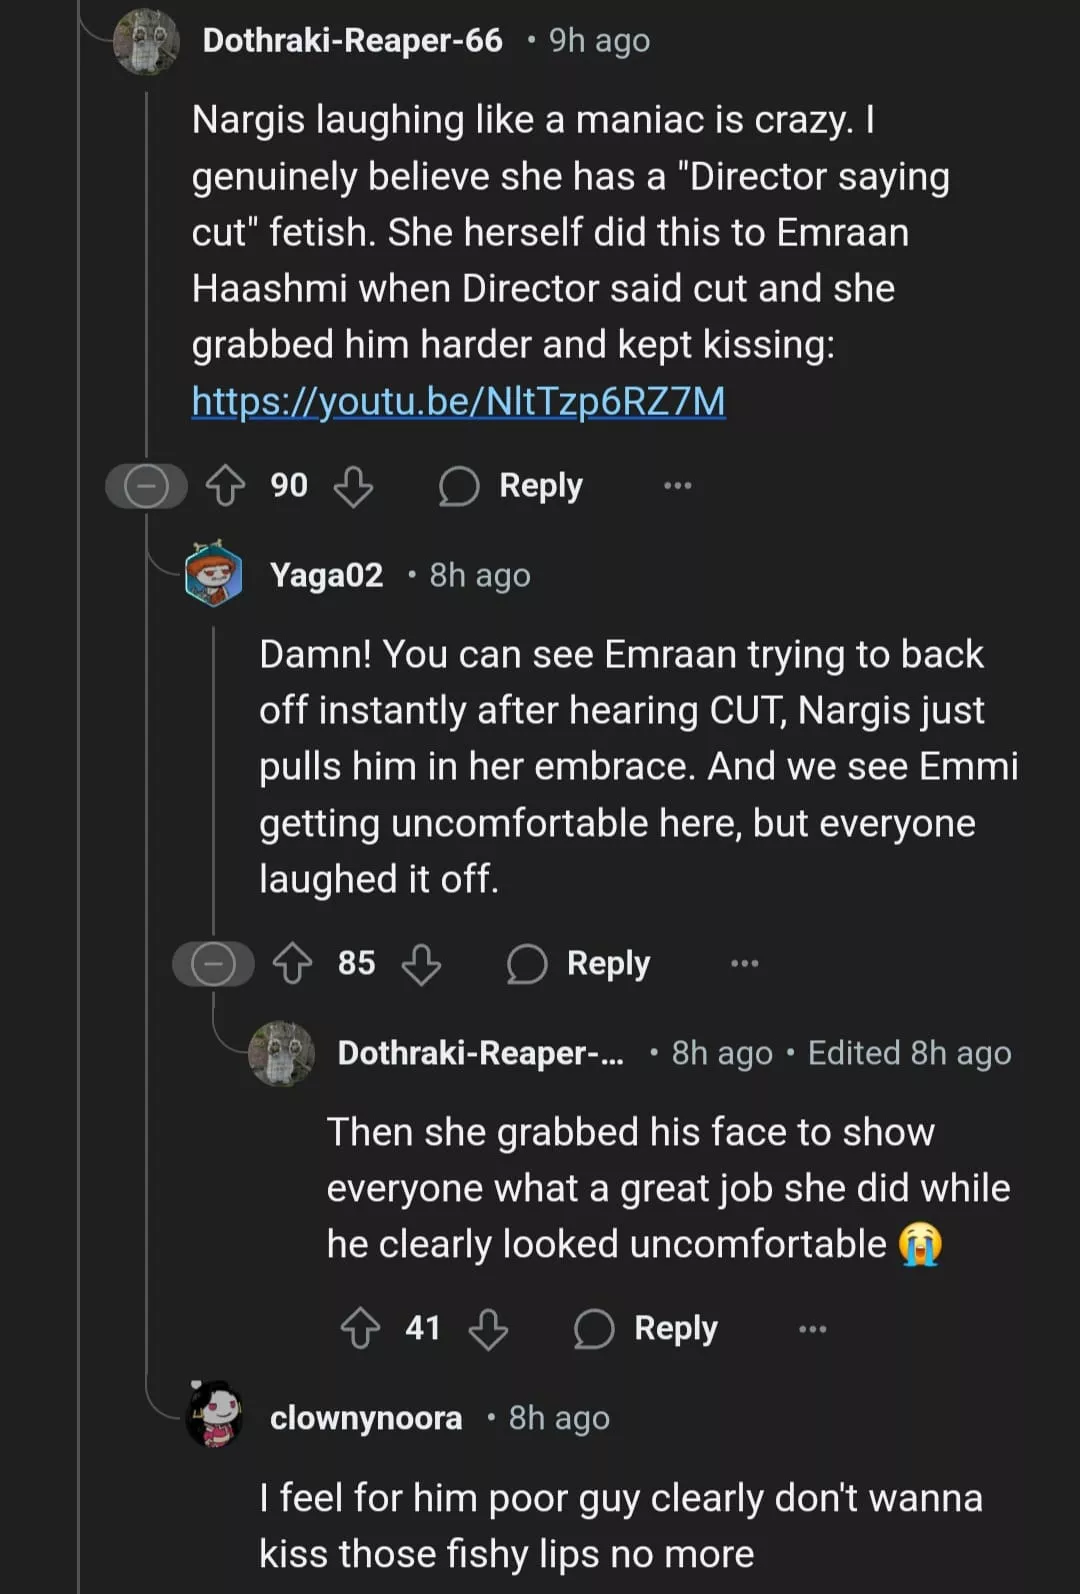The height and width of the screenshot is (1594, 1080).
Task: Reply to Yaga02's comment
Action: 579,964
